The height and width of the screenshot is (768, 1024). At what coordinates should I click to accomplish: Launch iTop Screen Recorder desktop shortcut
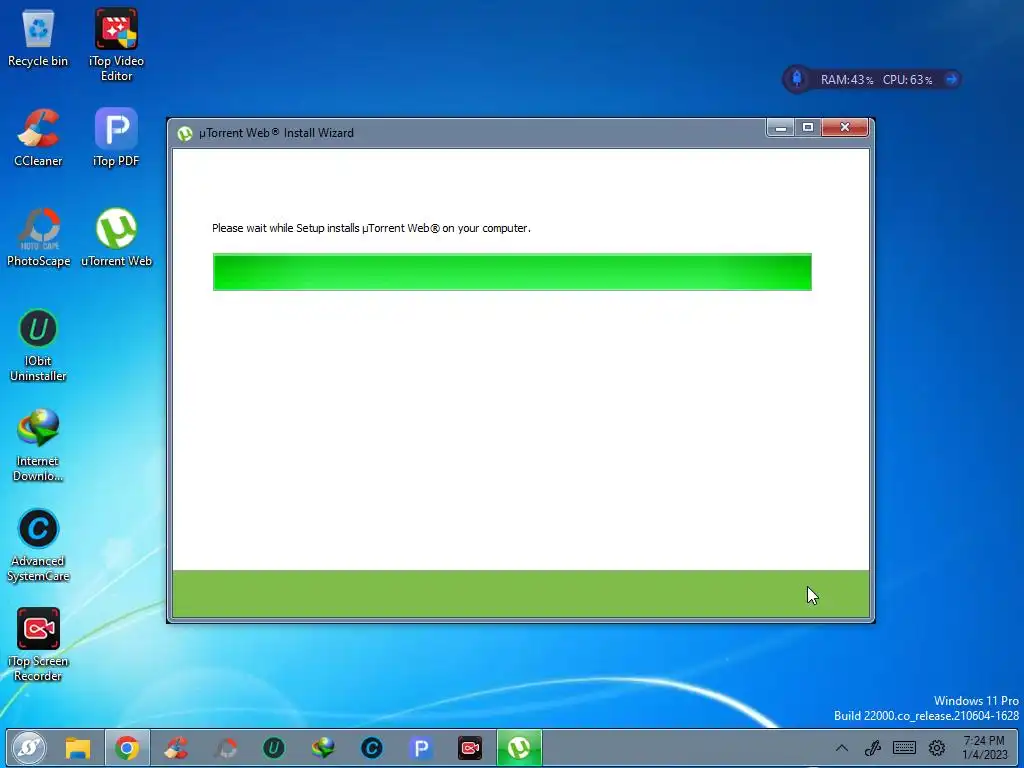pyautogui.click(x=38, y=645)
